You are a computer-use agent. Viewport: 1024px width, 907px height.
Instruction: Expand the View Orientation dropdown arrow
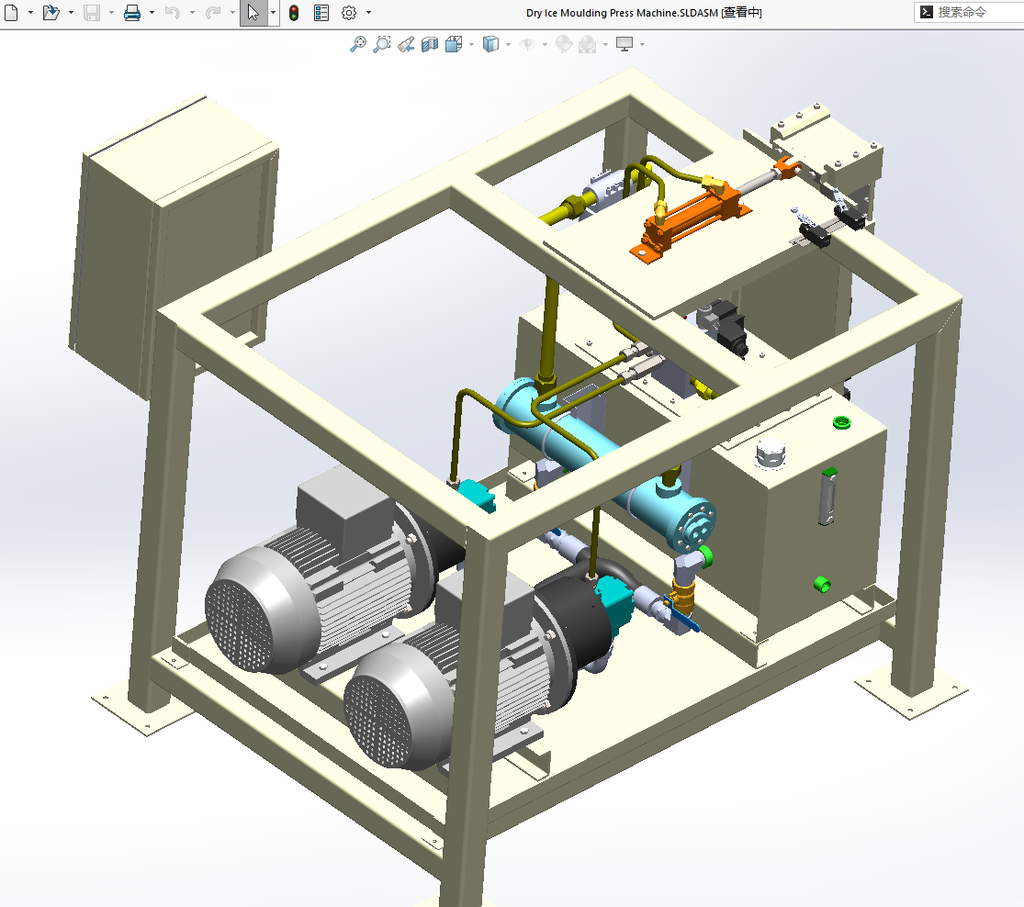pyautogui.click(x=472, y=44)
